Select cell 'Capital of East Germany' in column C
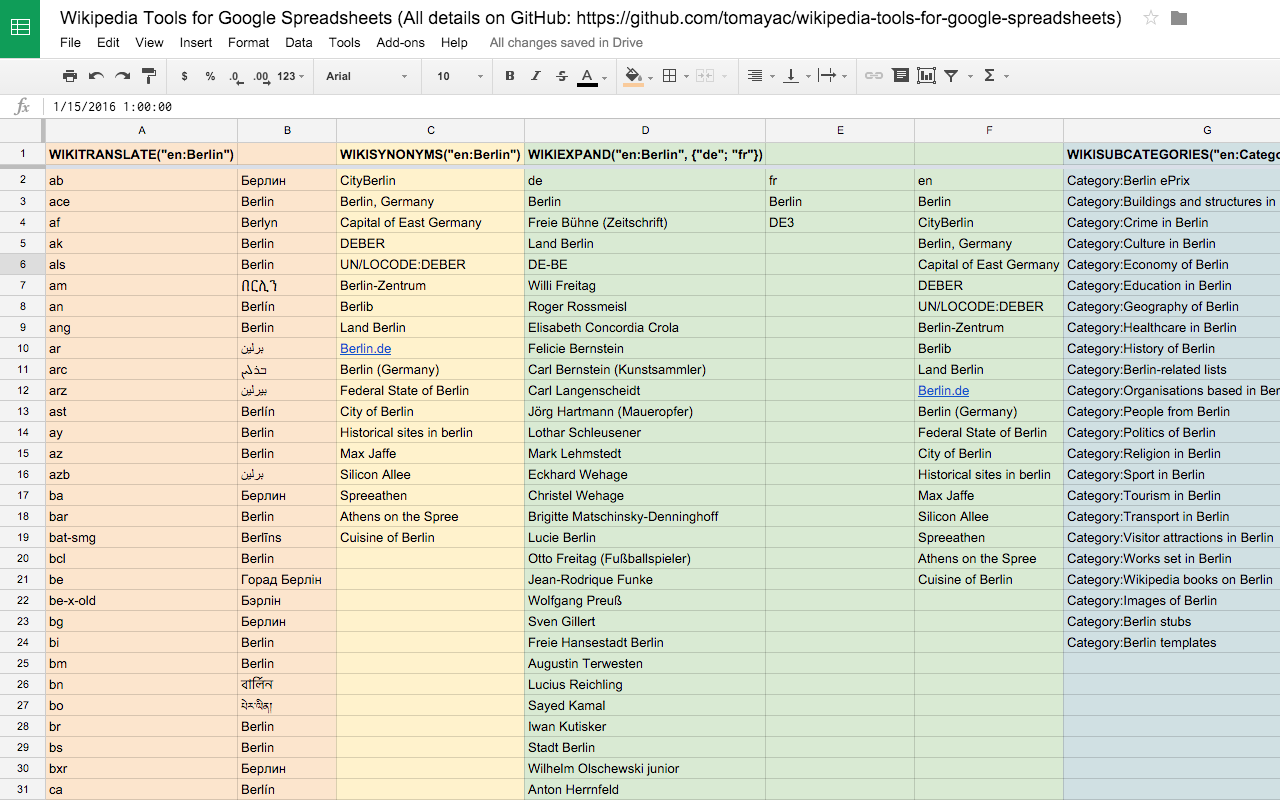This screenshot has height=800, width=1280. tap(430, 223)
